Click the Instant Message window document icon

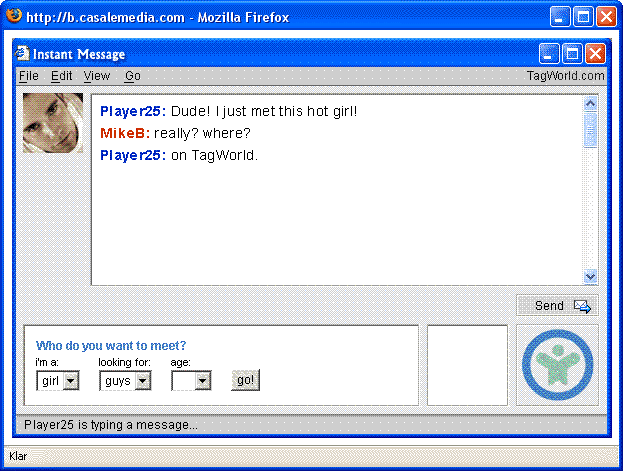click(x=22, y=53)
